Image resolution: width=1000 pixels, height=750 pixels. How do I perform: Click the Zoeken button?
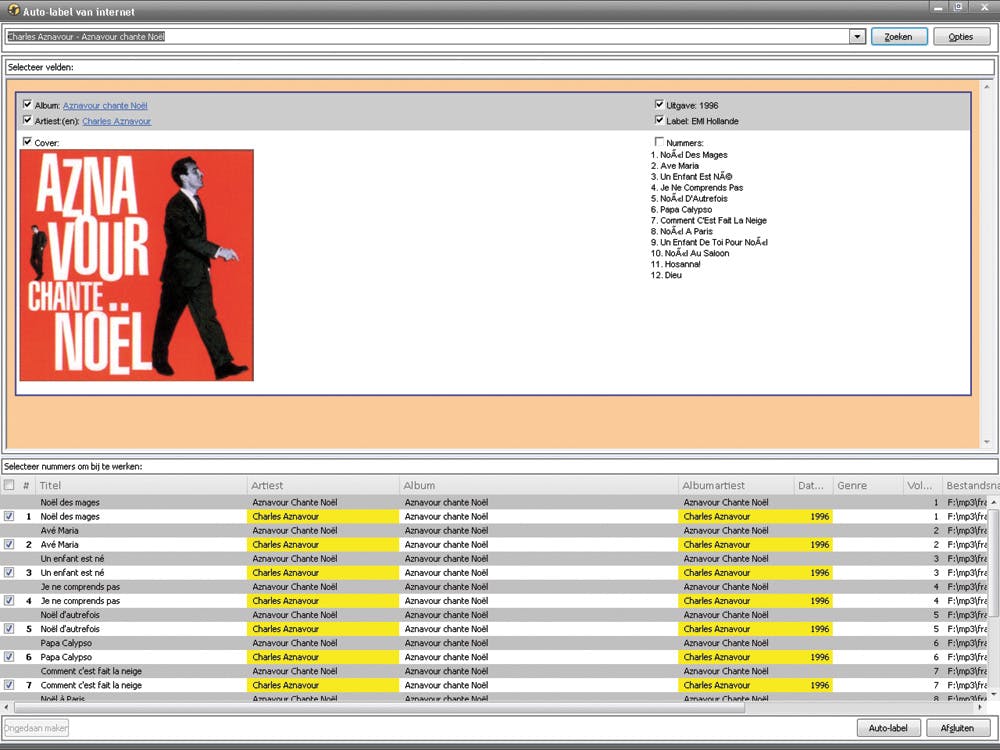898,36
